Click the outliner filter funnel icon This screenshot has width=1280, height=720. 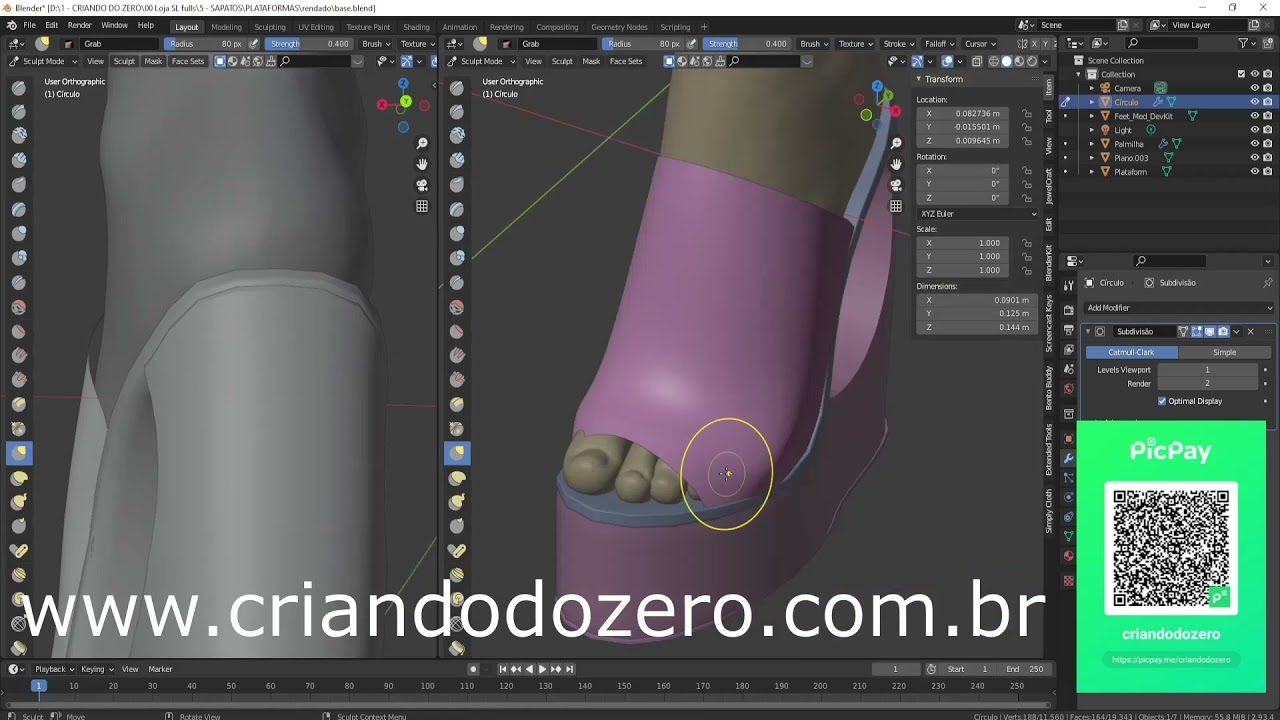[x=1244, y=43]
